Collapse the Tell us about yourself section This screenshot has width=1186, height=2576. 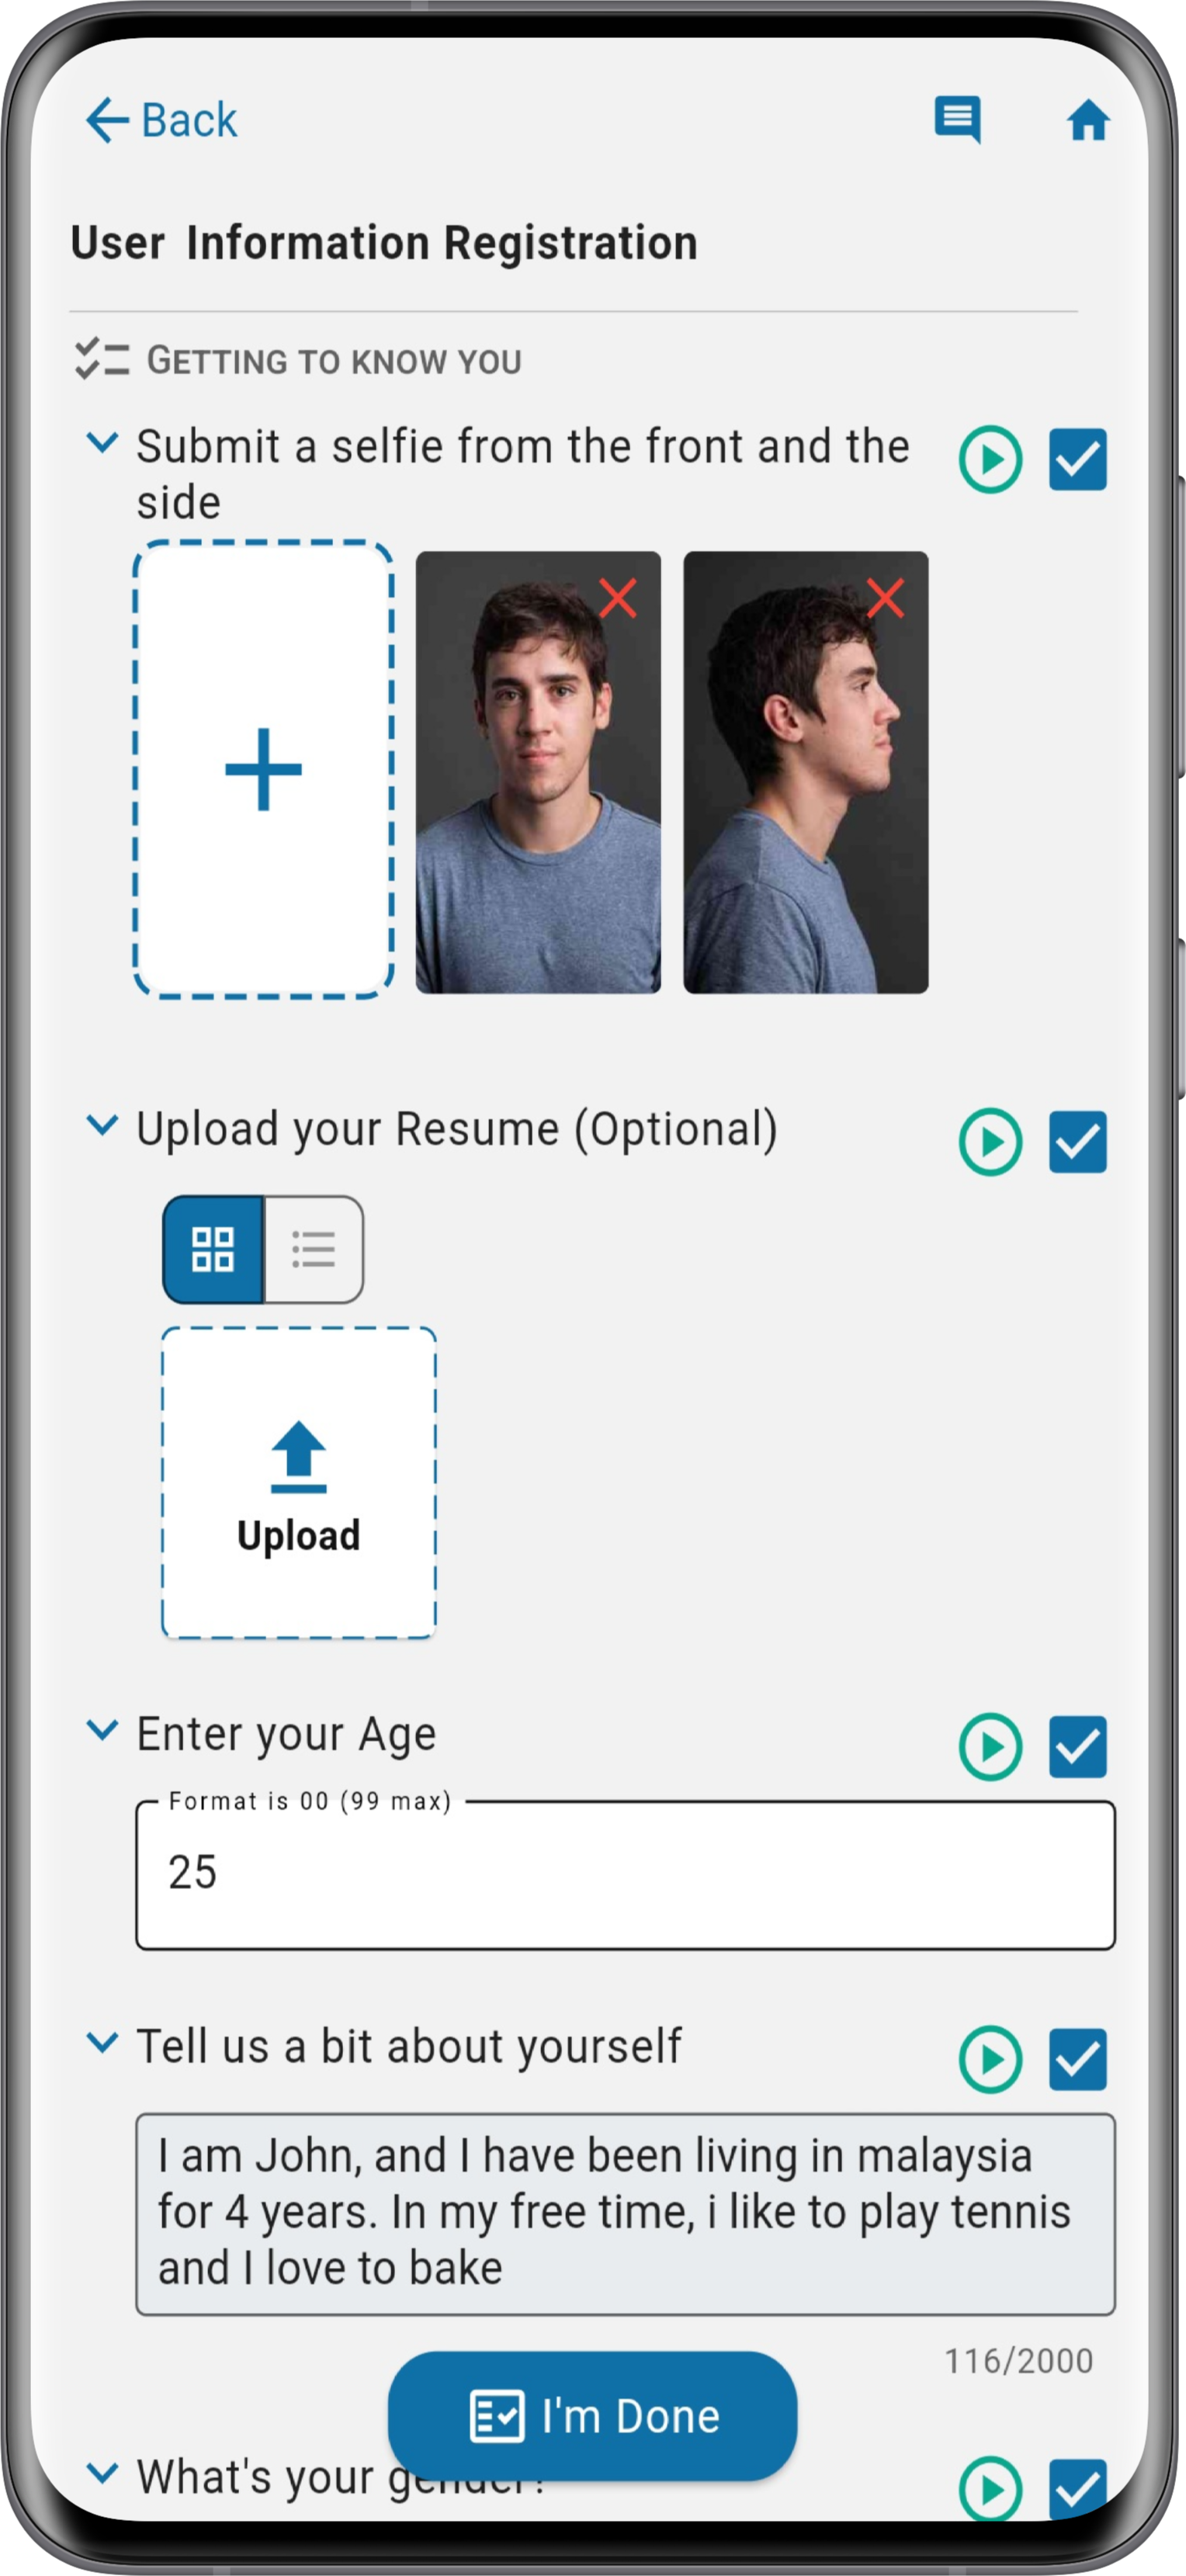point(102,2041)
